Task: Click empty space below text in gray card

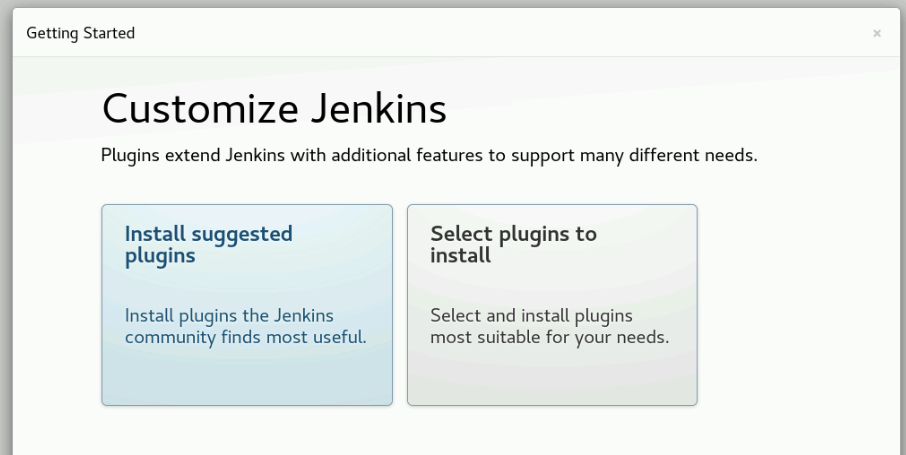Action: tap(552, 378)
